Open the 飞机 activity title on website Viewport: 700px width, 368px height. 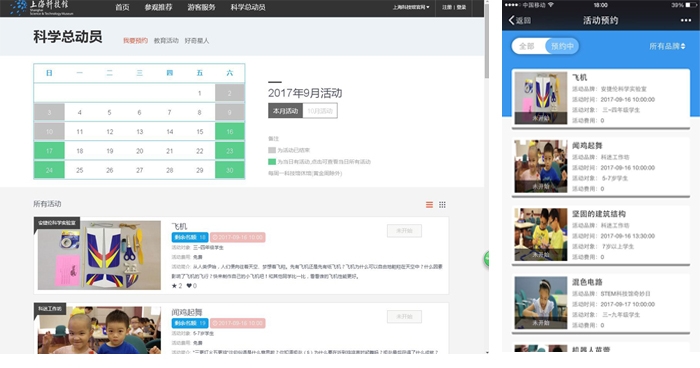point(179,226)
